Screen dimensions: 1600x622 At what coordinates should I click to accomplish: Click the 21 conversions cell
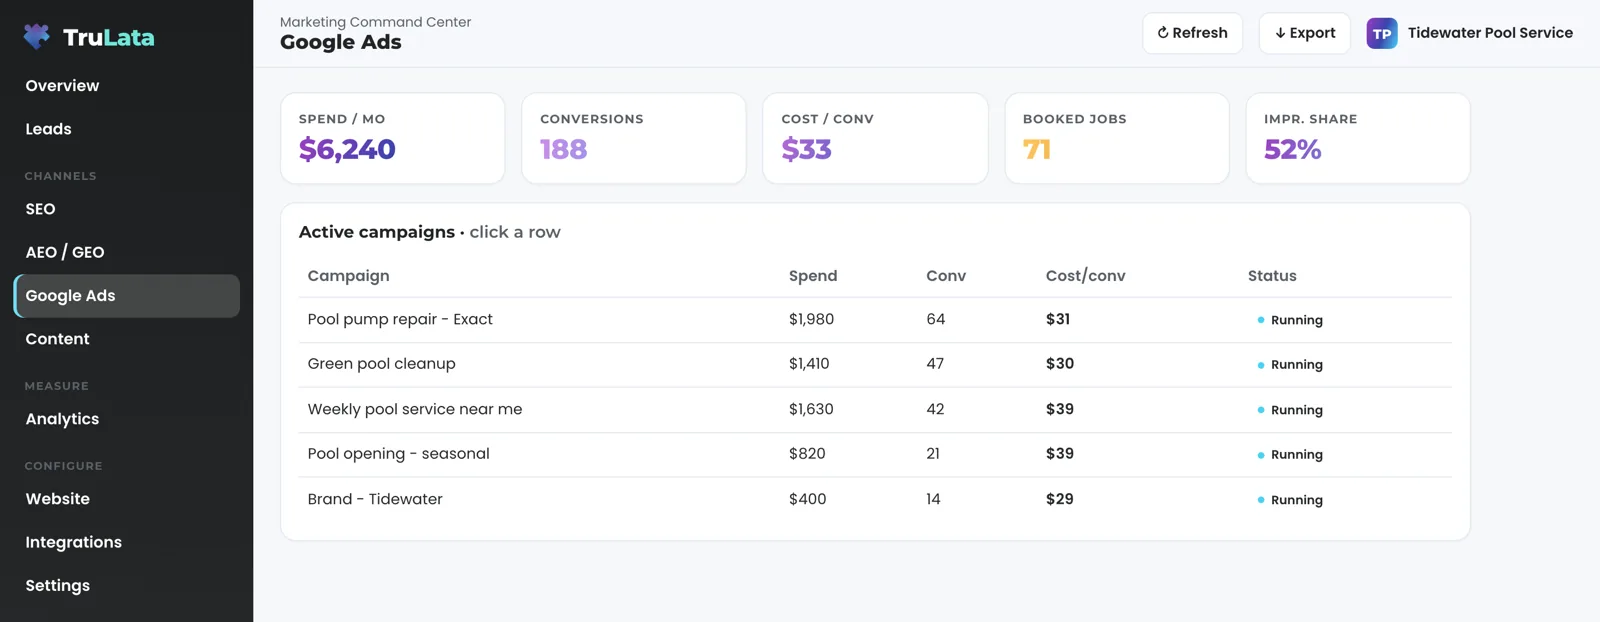point(933,454)
